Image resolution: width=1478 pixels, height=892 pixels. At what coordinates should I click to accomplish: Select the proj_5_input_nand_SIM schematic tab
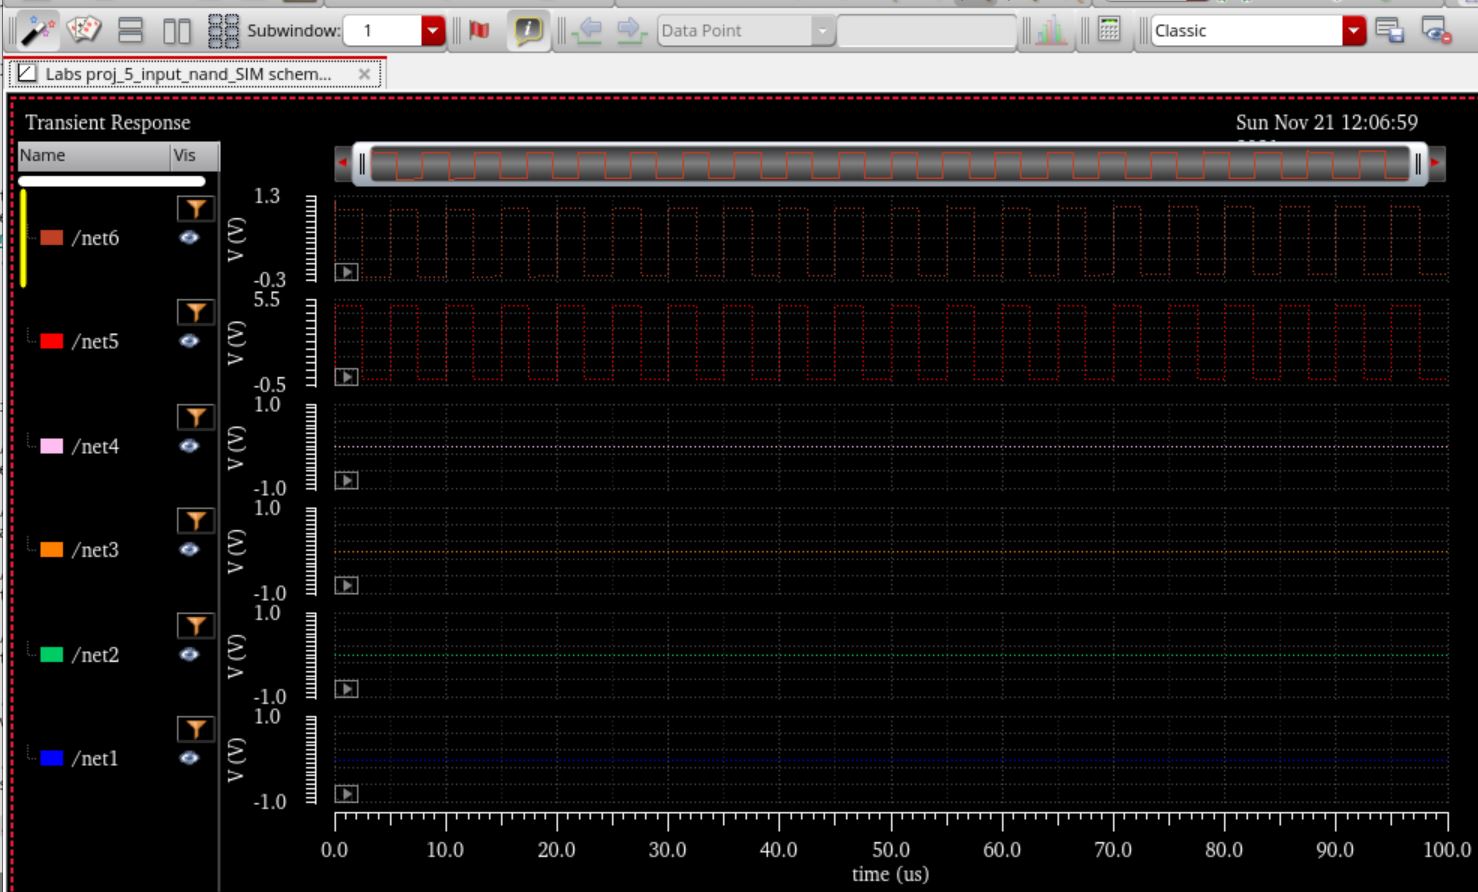[x=188, y=74]
